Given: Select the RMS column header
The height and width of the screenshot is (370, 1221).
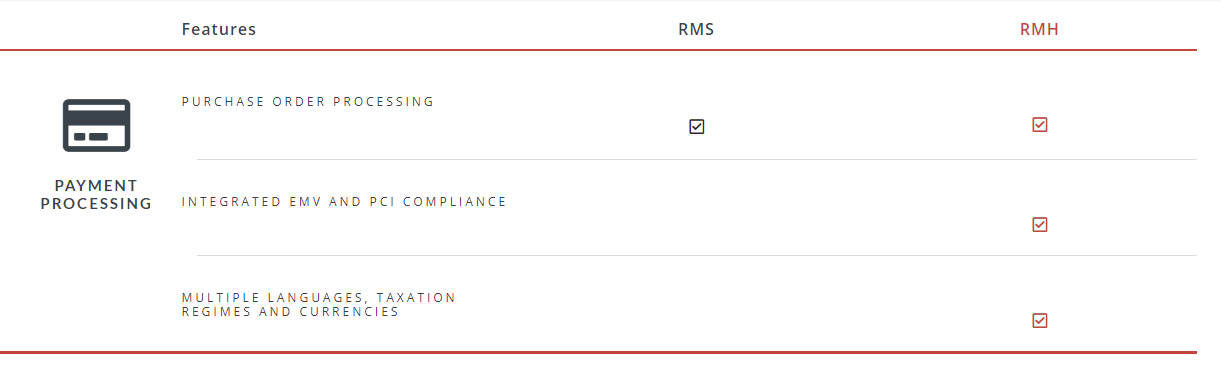Looking at the screenshot, I should [696, 29].
